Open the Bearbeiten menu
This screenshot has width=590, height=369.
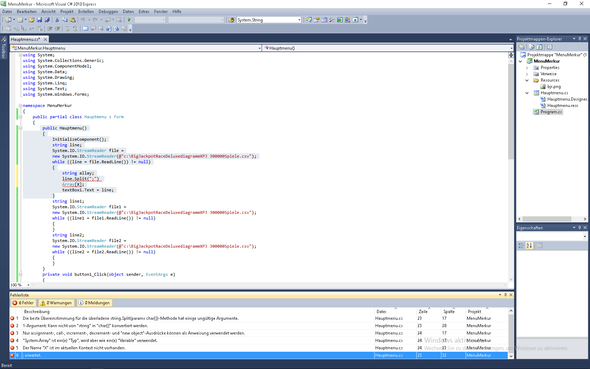point(26,12)
